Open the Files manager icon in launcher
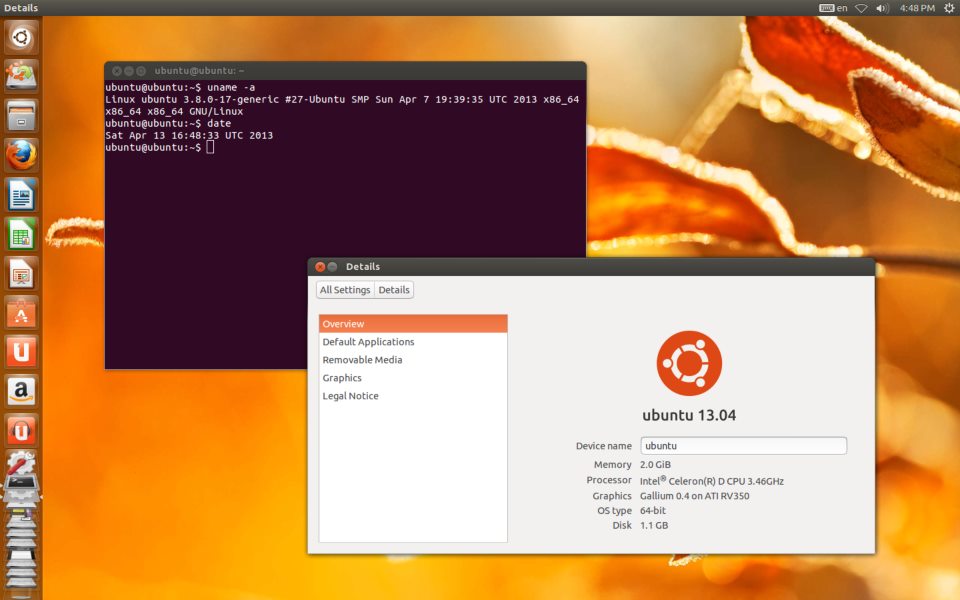This screenshot has height=600, width=960. click(21, 116)
